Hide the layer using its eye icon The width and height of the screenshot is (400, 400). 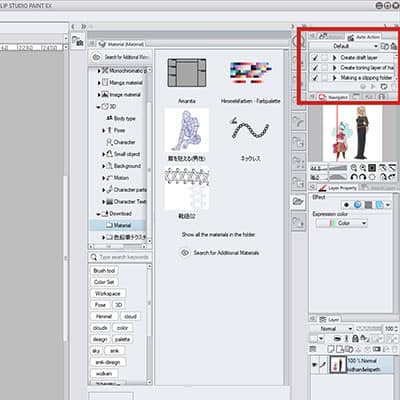[314, 365]
